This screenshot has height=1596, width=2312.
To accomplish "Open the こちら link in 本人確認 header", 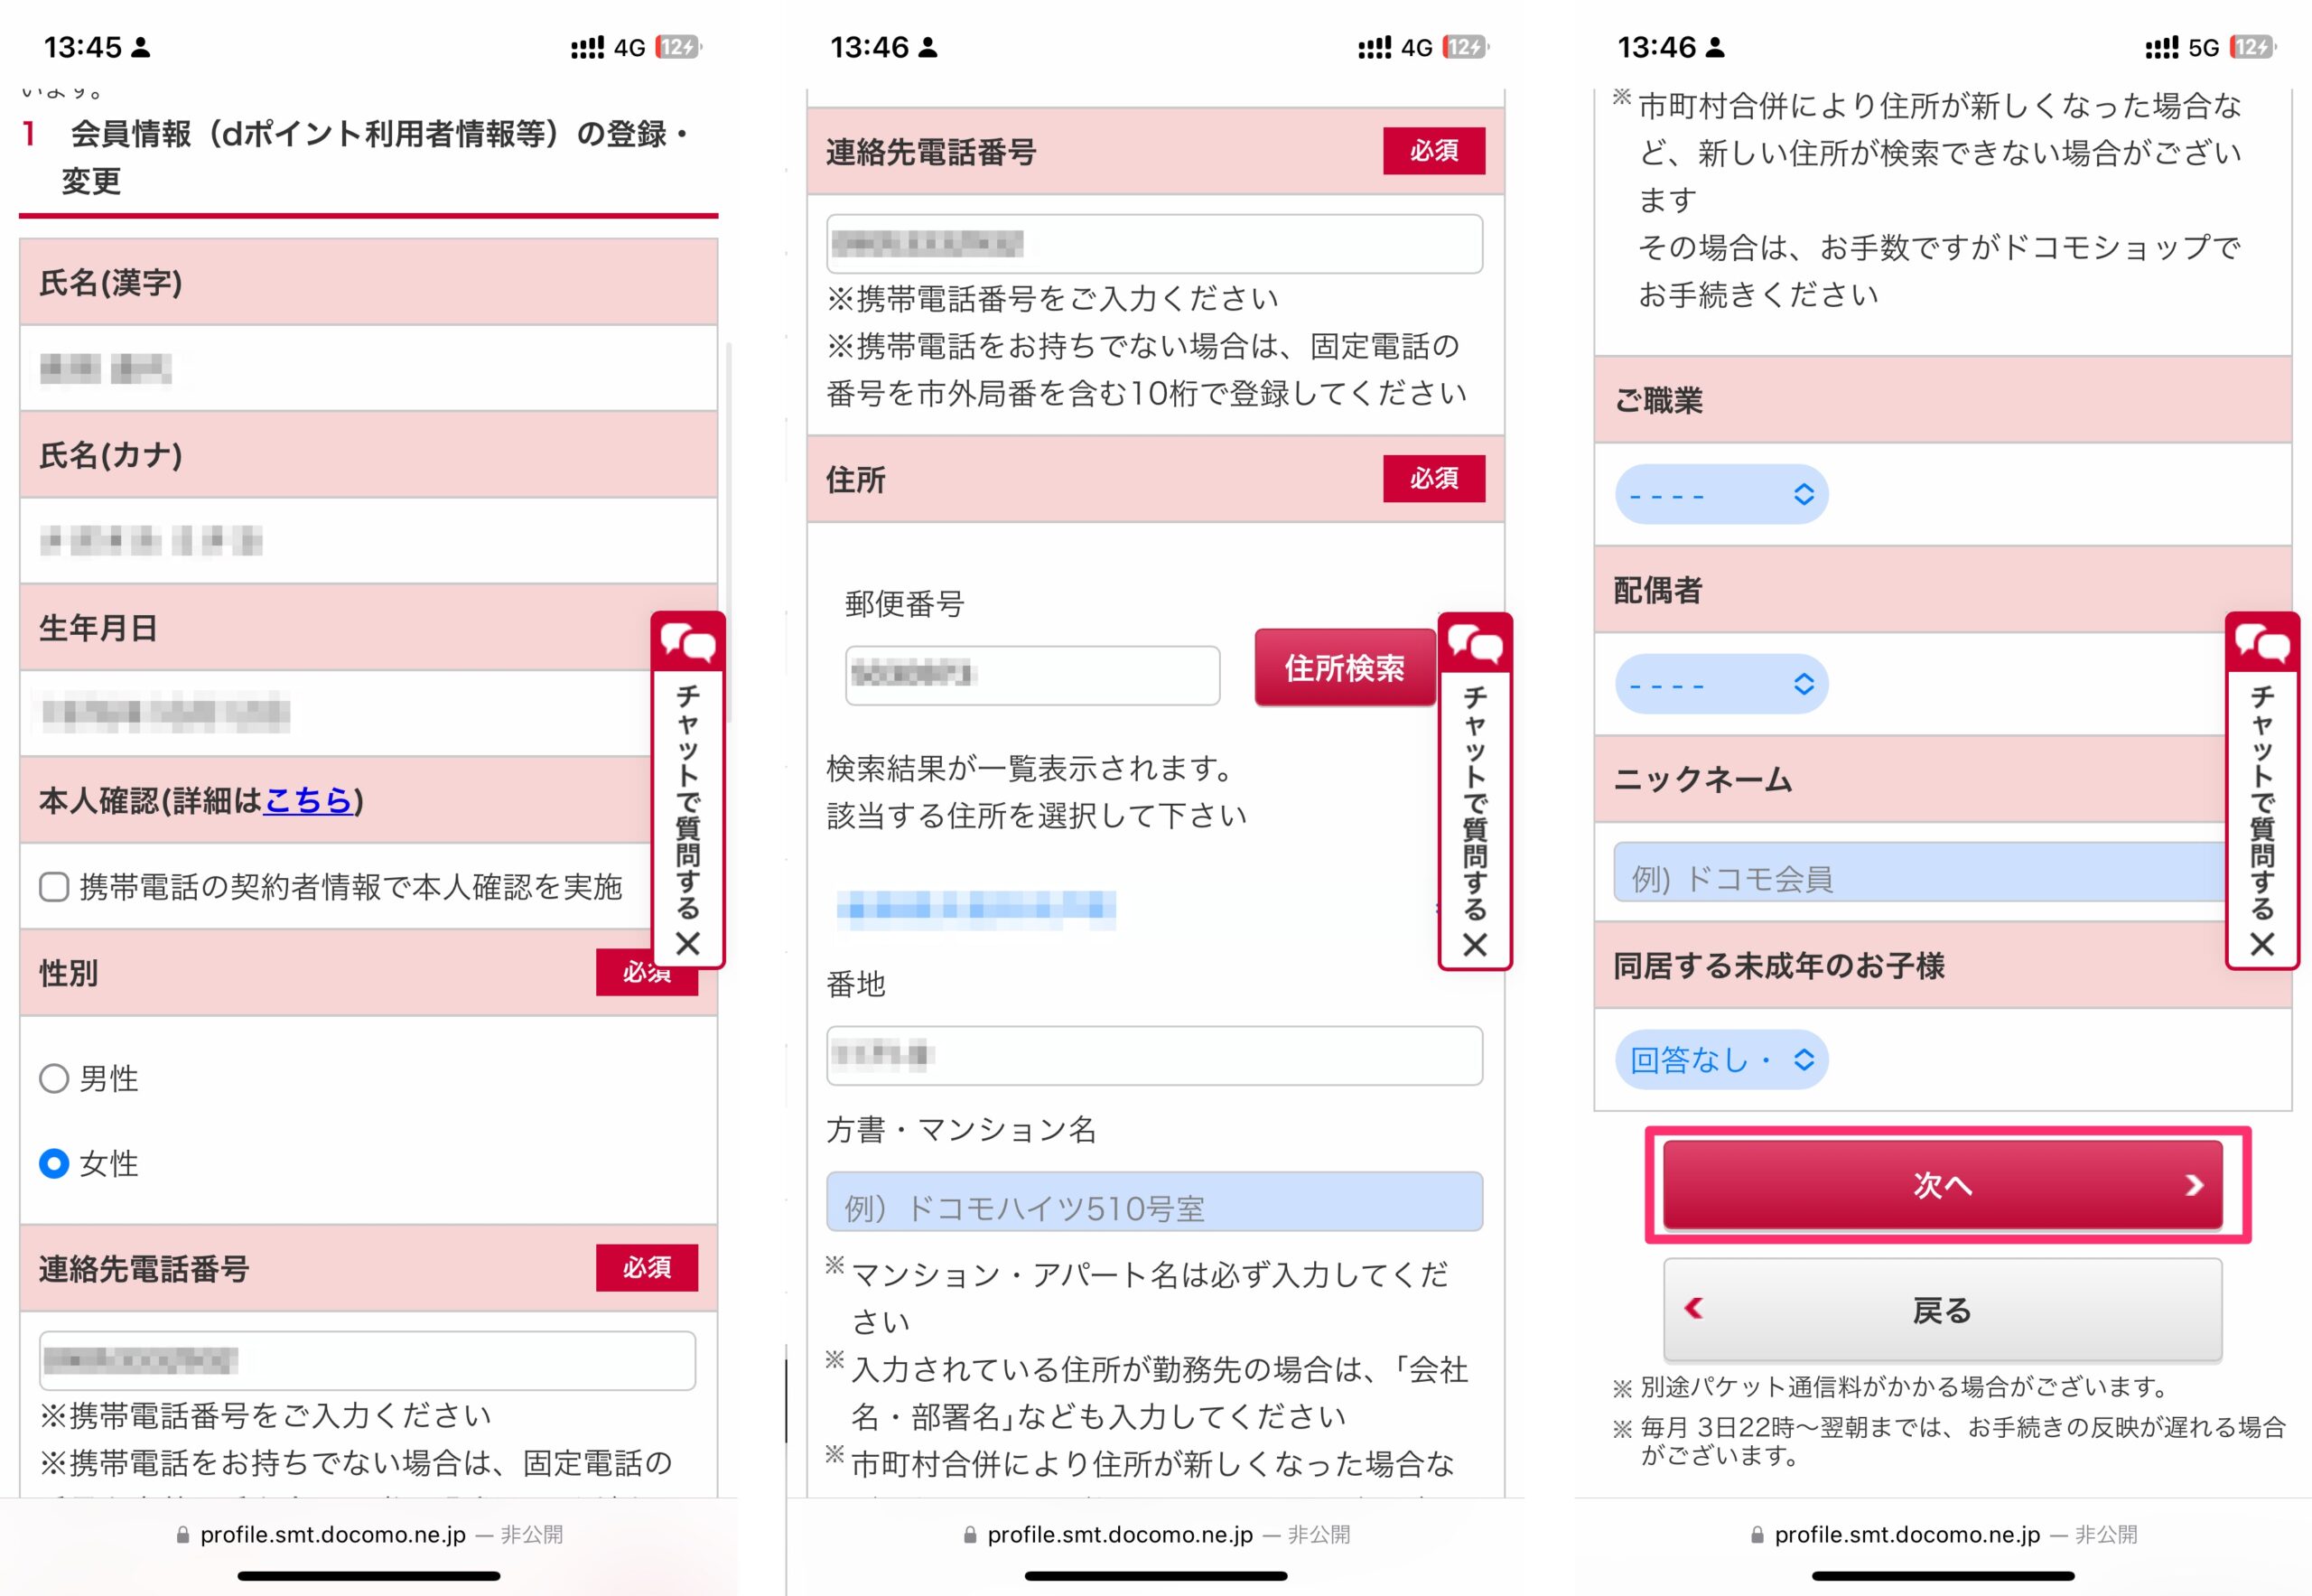I will click(x=308, y=800).
